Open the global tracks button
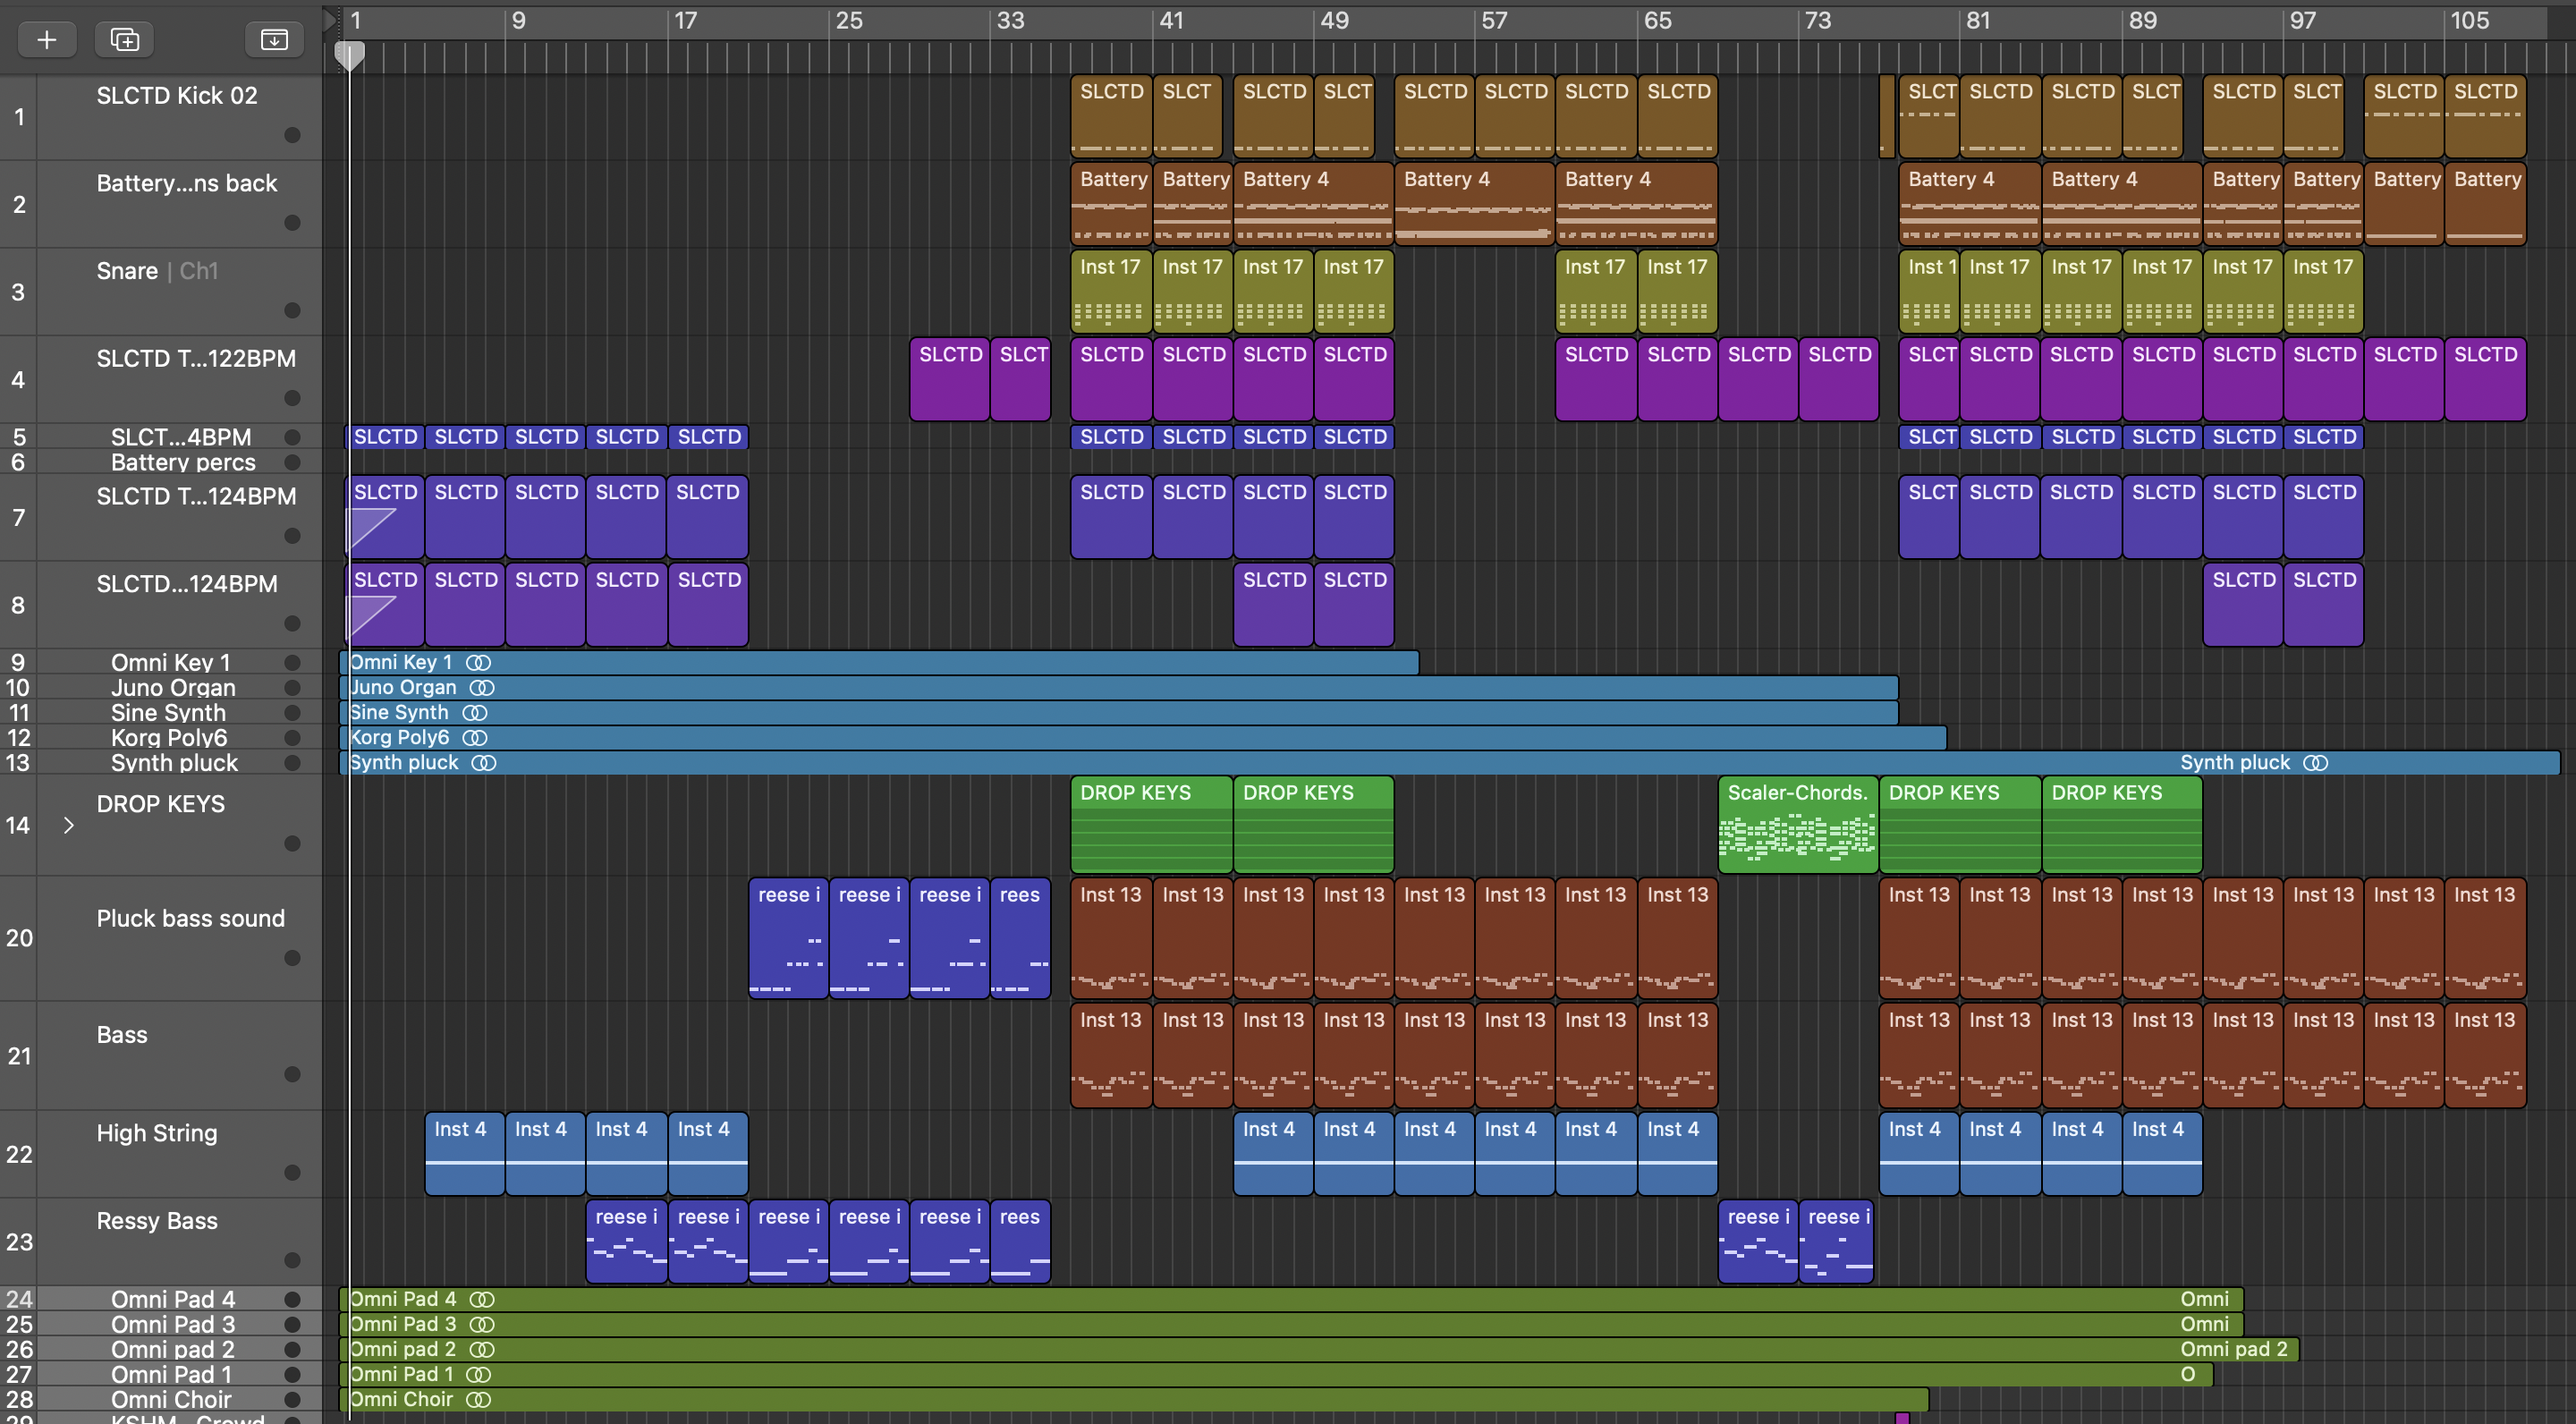Viewport: 2576px width, 1424px height. (274, 39)
